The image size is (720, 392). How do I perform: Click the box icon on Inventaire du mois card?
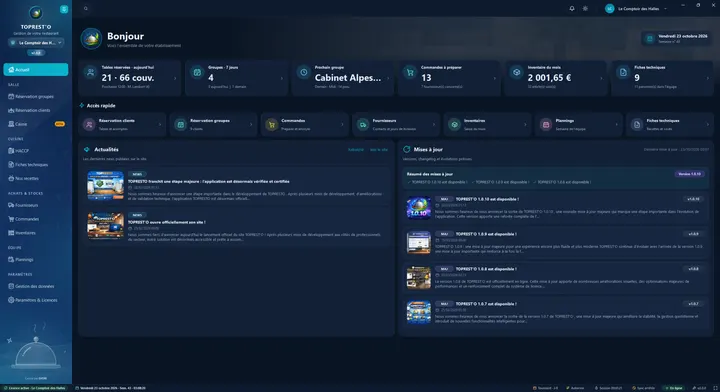(517, 73)
